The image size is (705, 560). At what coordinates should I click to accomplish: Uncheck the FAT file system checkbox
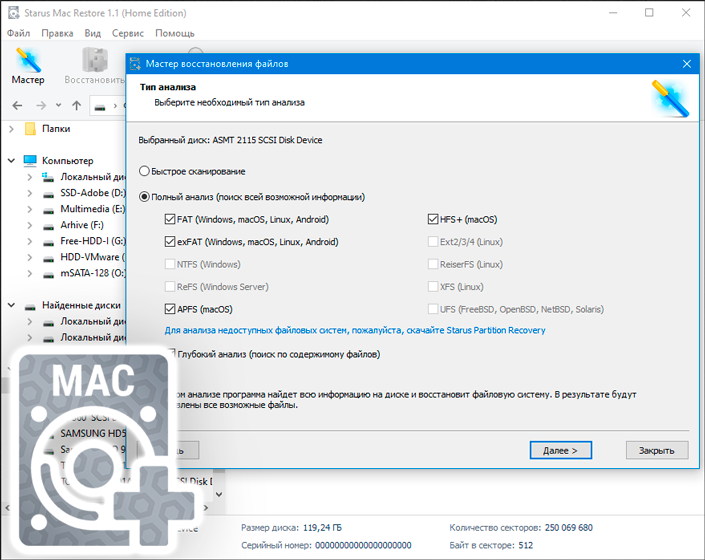(170, 219)
